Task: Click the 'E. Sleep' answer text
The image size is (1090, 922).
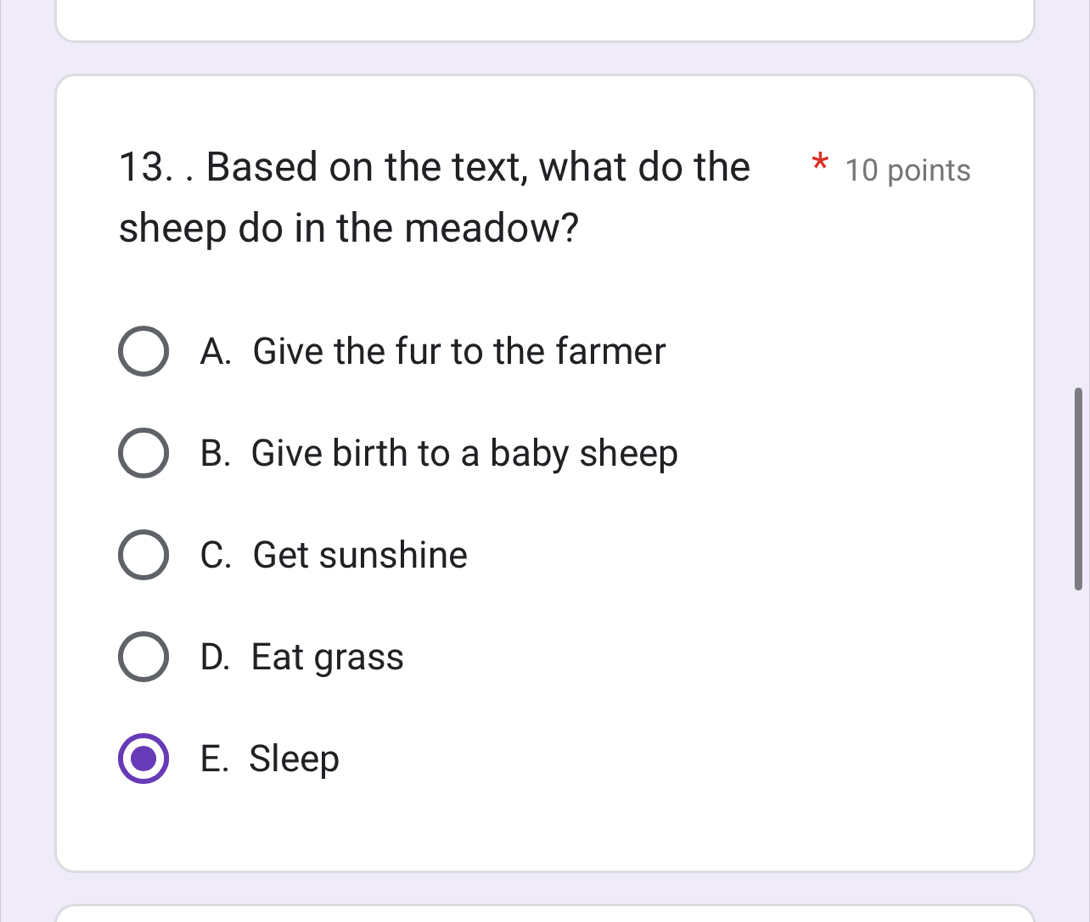Action: tap(270, 759)
